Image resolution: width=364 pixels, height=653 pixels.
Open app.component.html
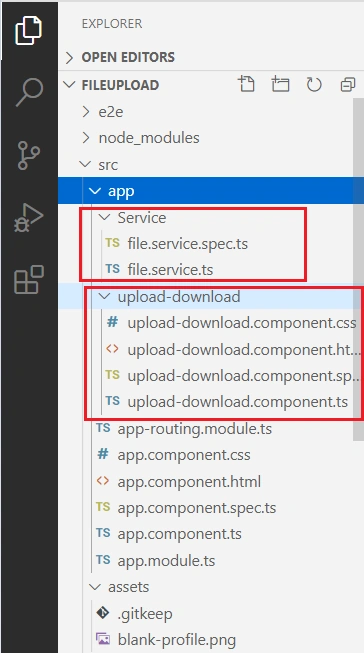coord(189,481)
